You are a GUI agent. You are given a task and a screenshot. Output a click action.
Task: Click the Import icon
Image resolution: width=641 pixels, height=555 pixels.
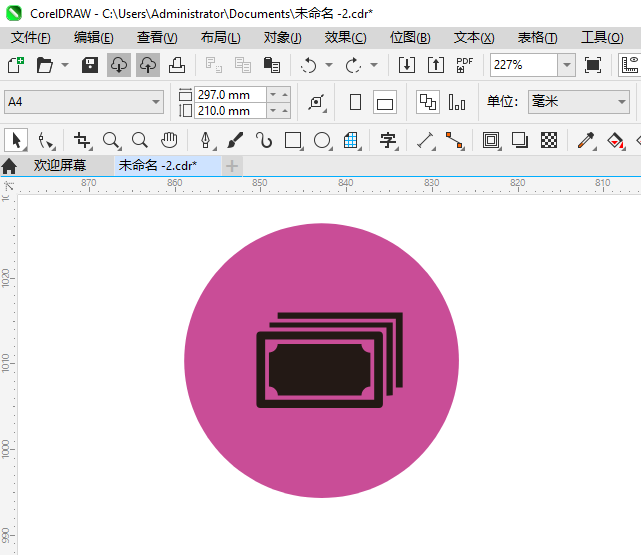[x=407, y=65]
